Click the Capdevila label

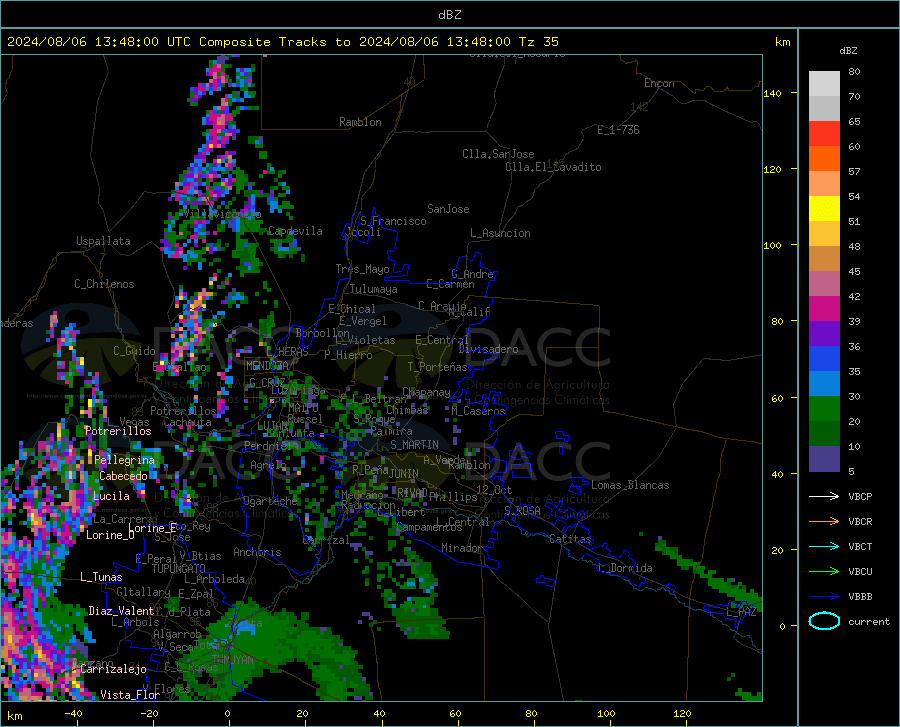[295, 231]
